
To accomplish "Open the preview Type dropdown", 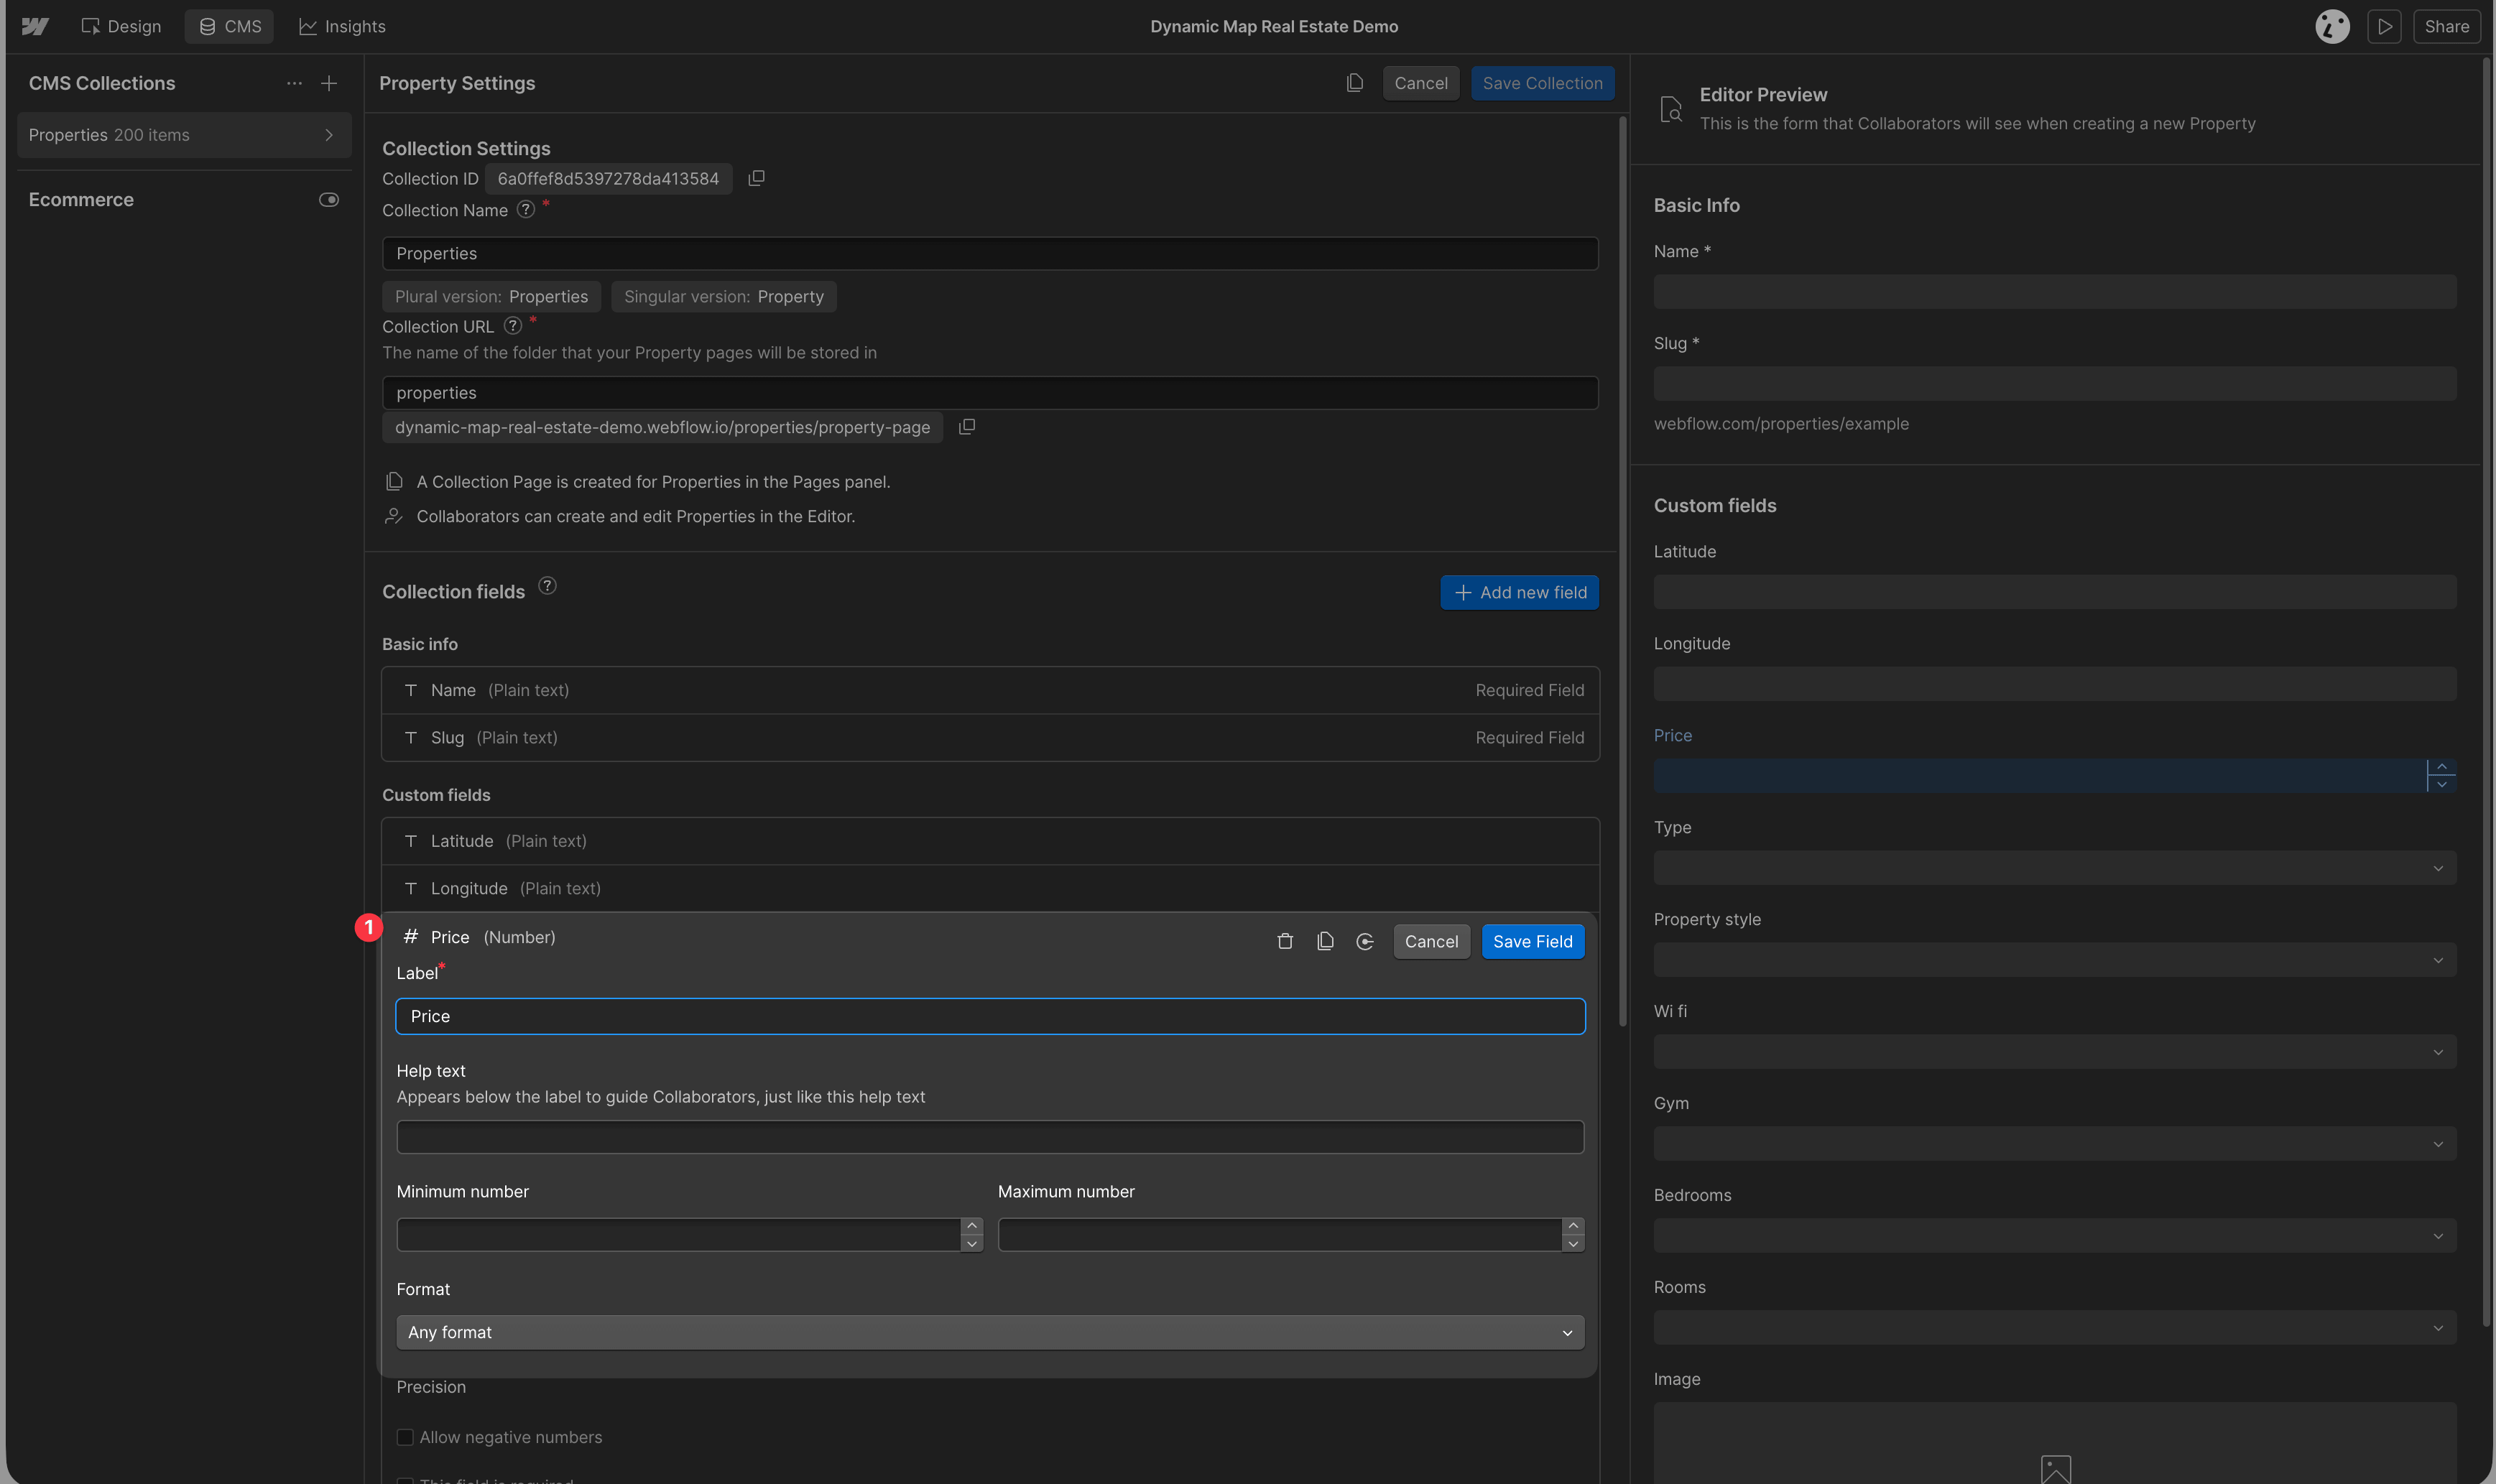I will point(2055,868).
